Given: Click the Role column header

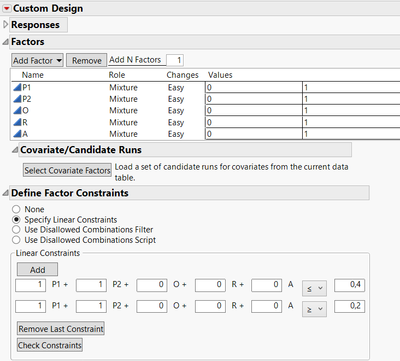Looking at the screenshot, I should click(117, 75).
